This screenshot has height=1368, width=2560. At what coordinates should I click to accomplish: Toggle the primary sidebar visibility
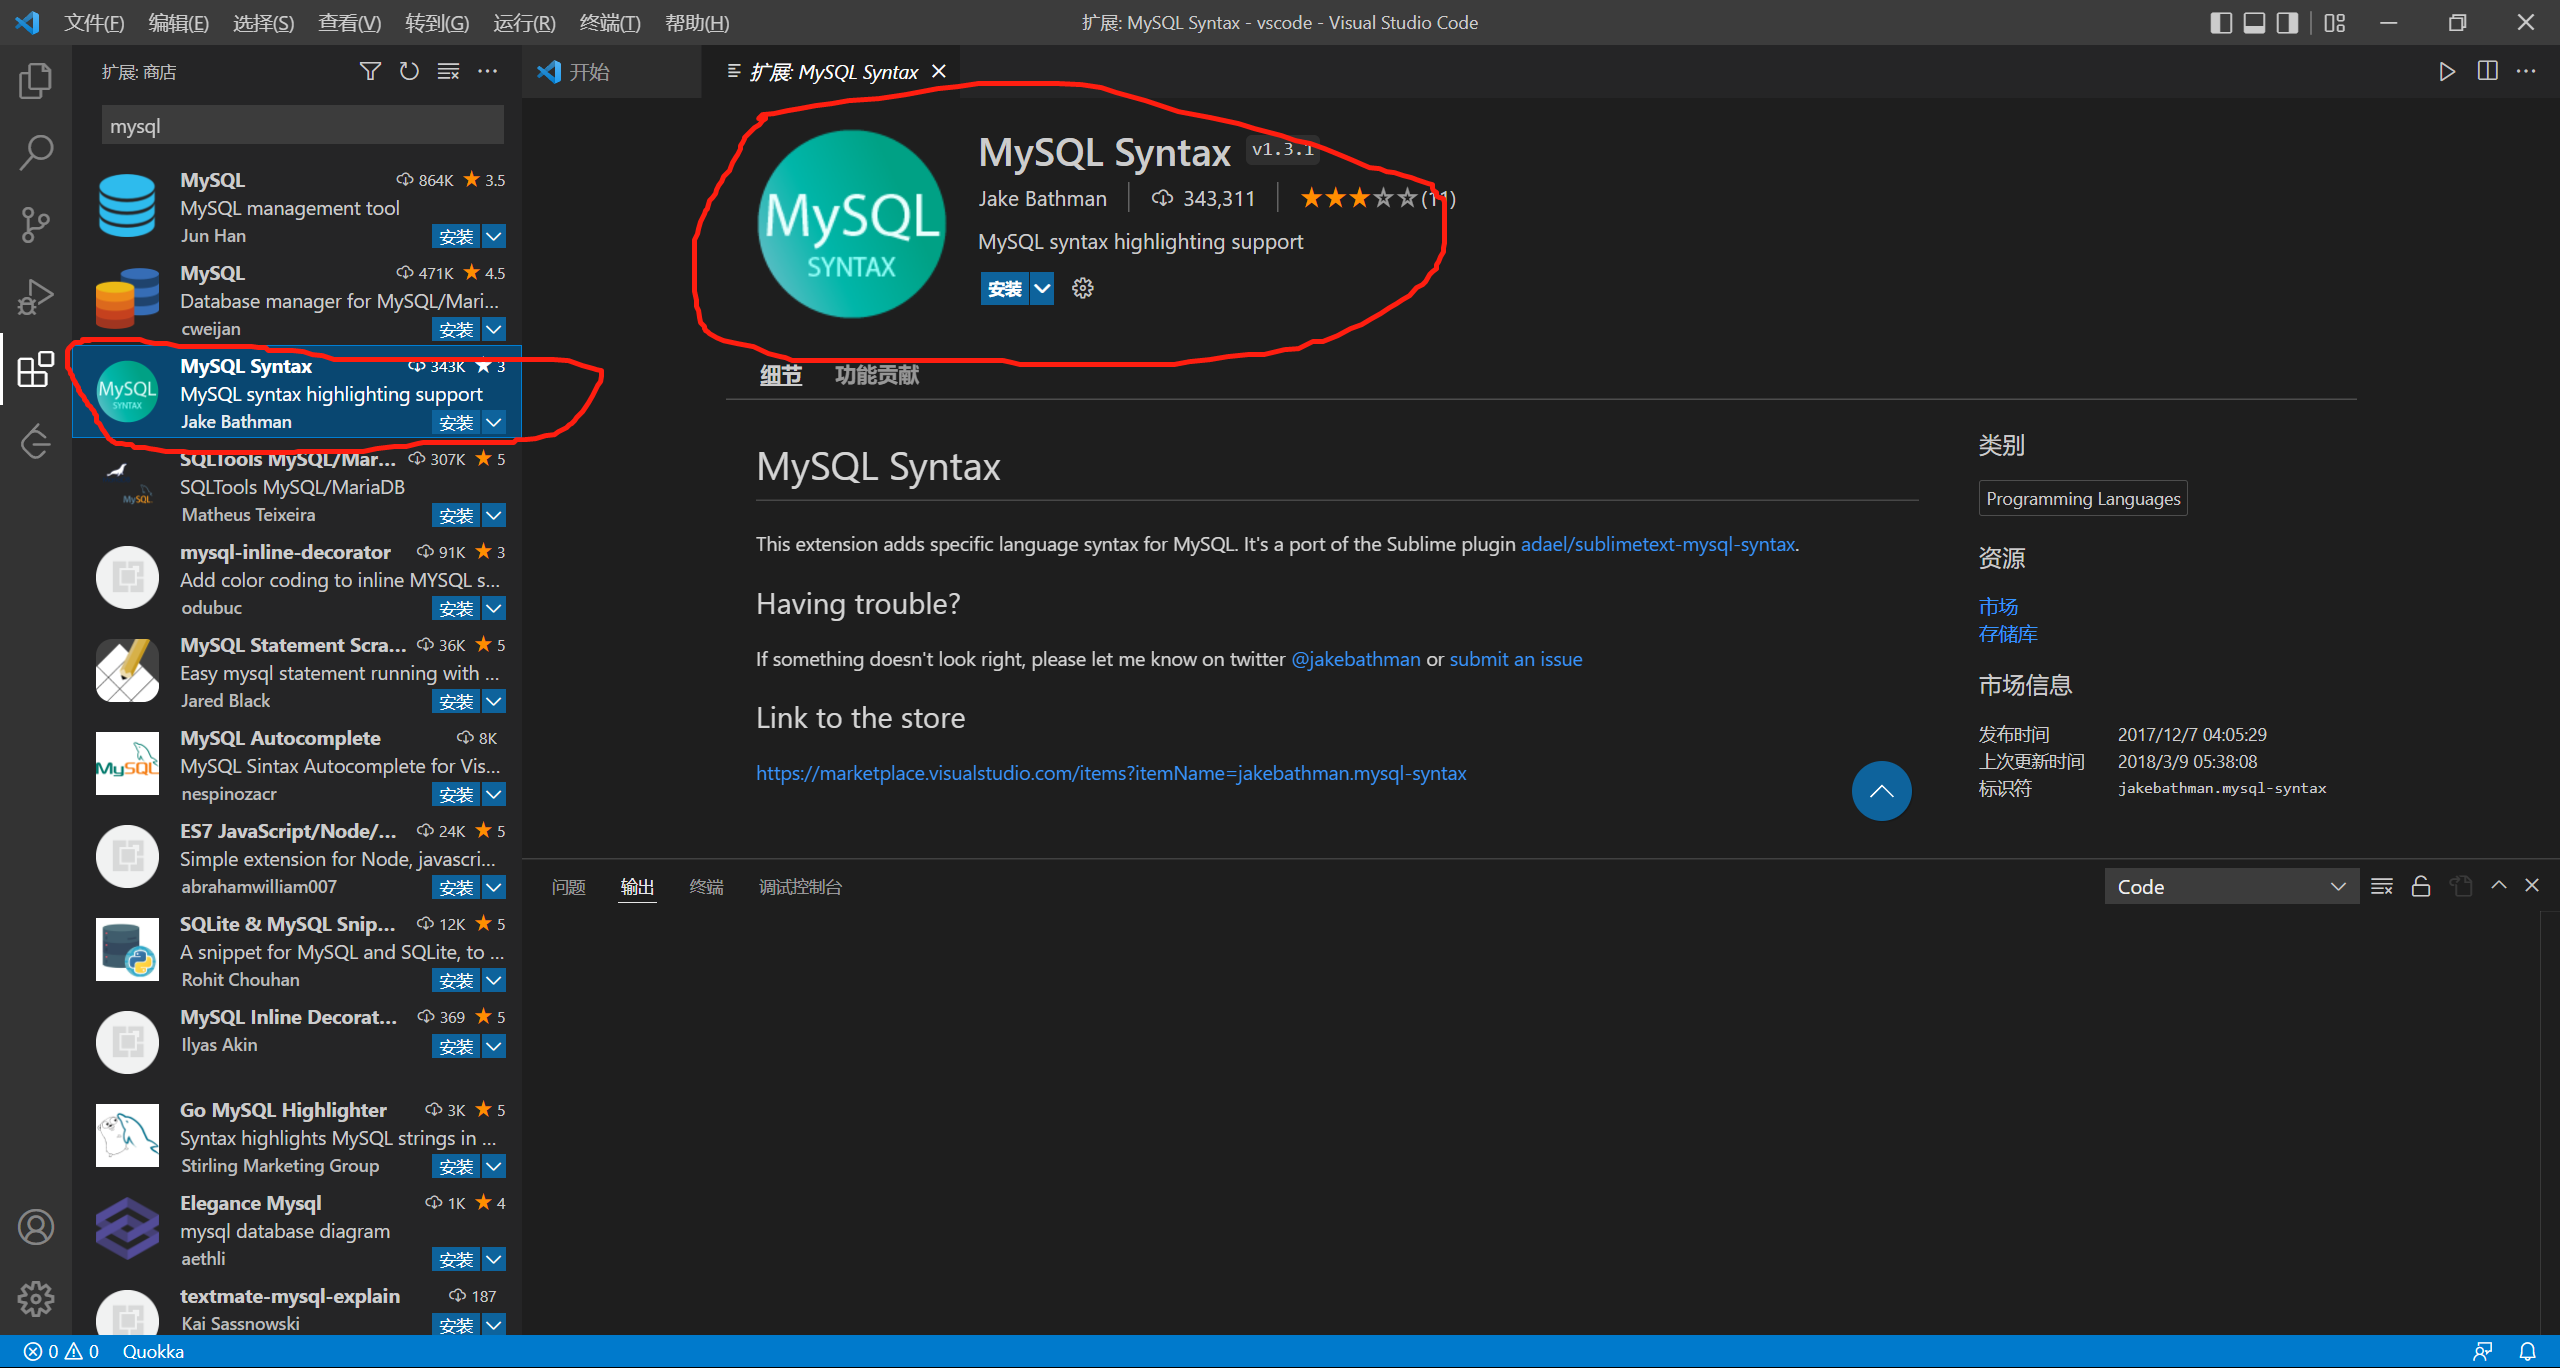pyautogui.click(x=2221, y=22)
